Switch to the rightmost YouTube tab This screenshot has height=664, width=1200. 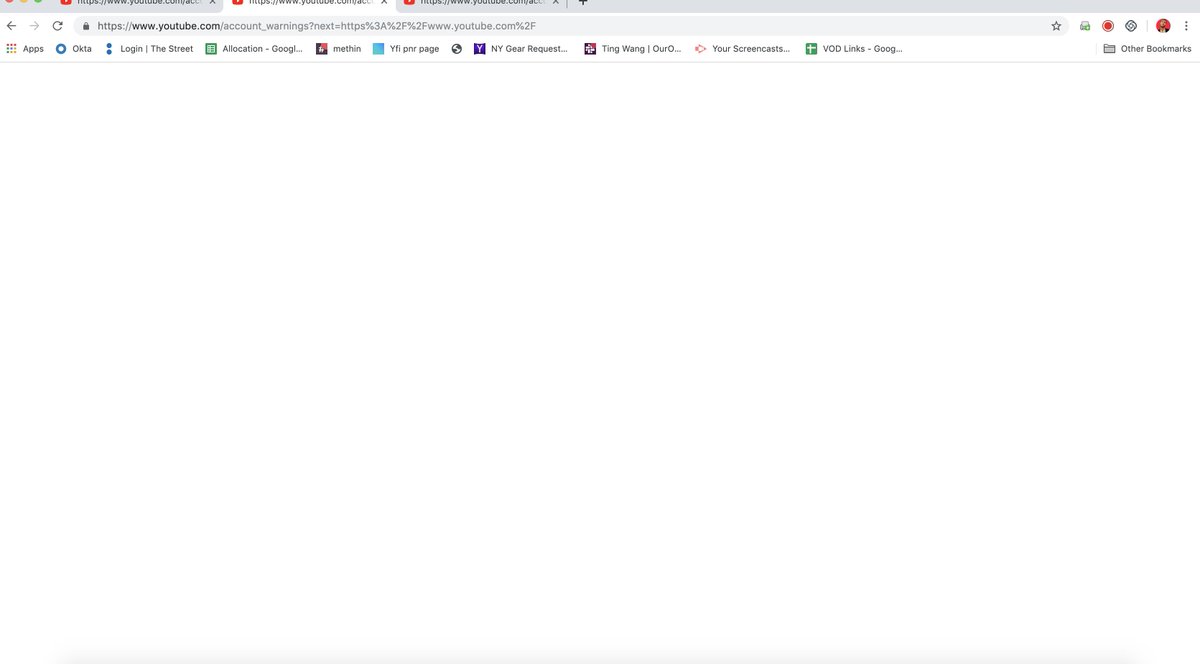480,3
